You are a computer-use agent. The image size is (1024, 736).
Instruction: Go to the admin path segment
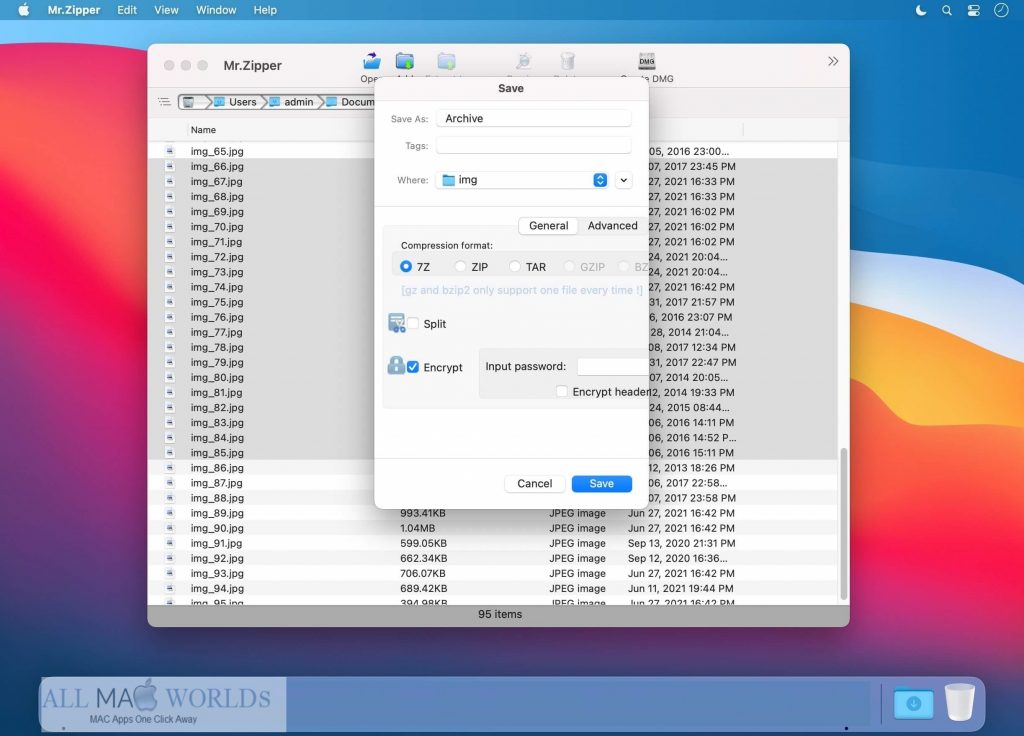pos(291,102)
